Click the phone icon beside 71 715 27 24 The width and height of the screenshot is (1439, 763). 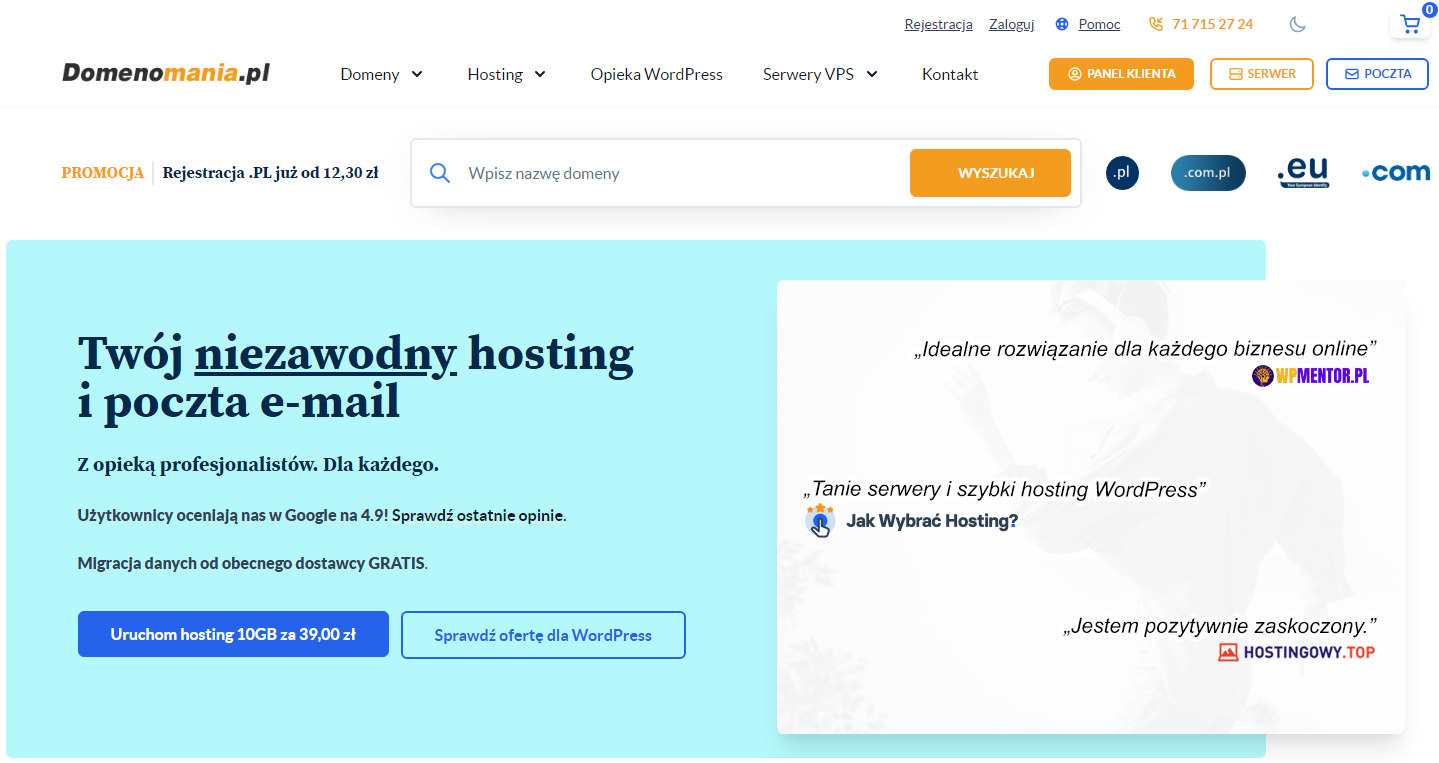coord(1156,24)
